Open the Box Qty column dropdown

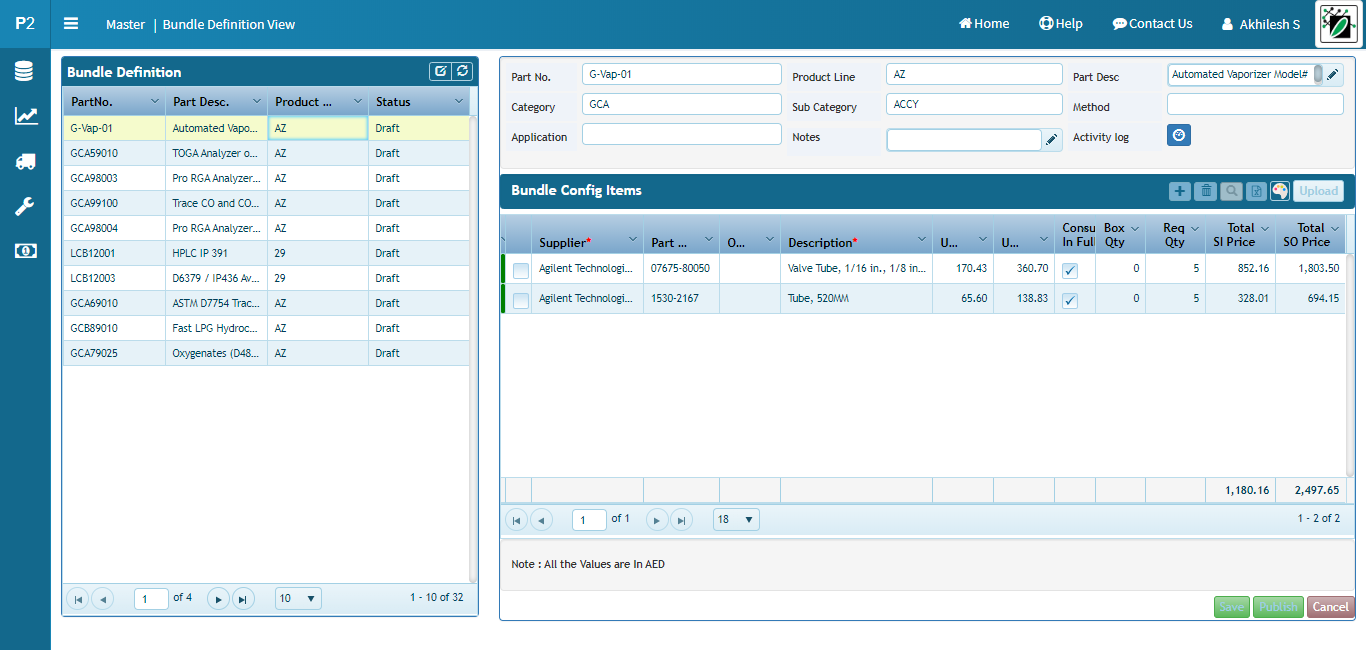click(1135, 229)
